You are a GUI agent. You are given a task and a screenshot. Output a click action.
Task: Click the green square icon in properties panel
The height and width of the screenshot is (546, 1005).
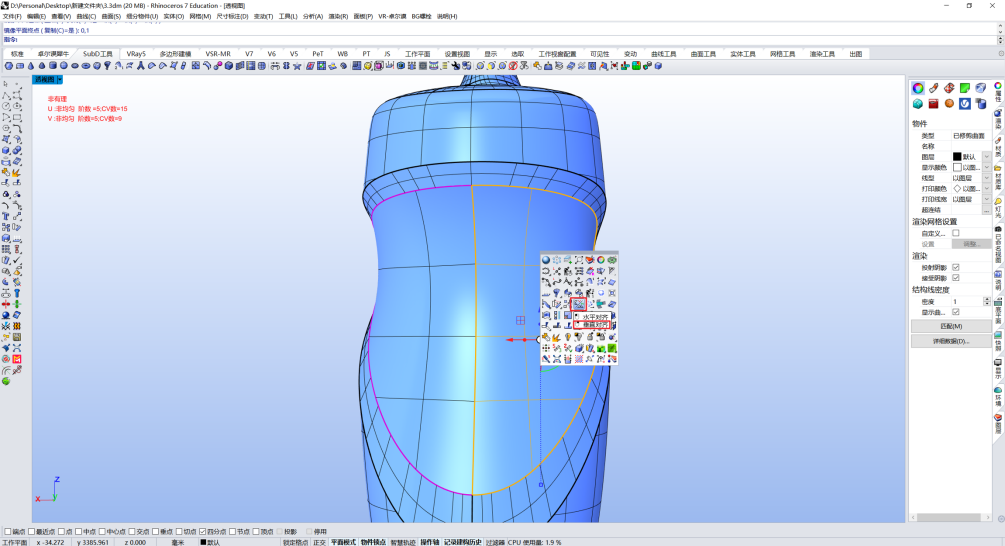pyautogui.click(x=965, y=88)
